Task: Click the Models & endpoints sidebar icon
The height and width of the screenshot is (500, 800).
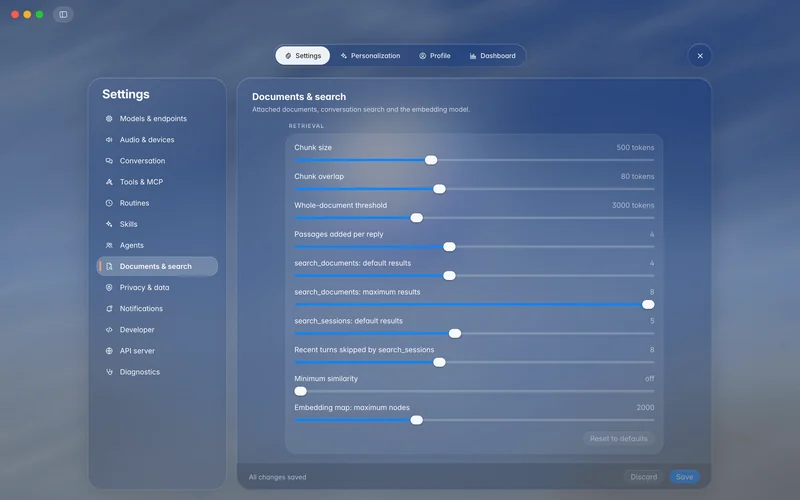Action: point(109,118)
